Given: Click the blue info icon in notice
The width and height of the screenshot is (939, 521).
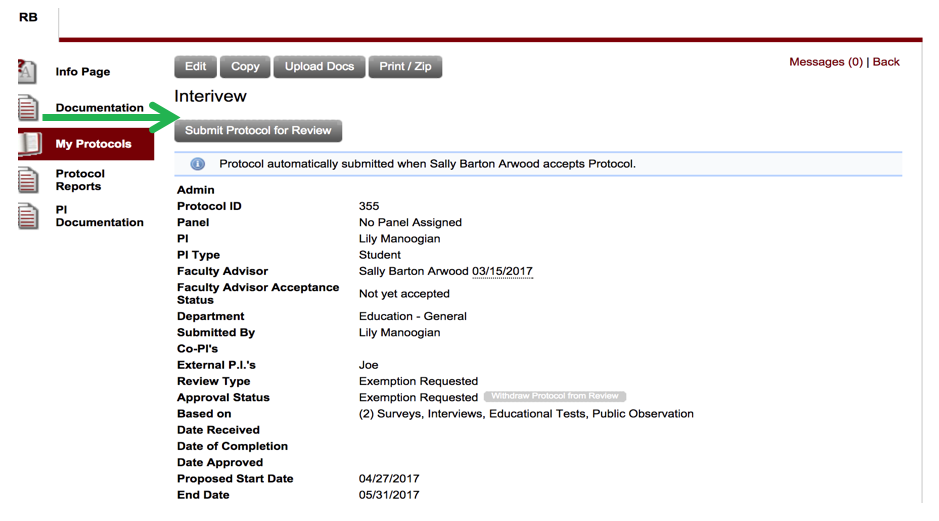Looking at the screenshot, I should [x=197, y=164].
